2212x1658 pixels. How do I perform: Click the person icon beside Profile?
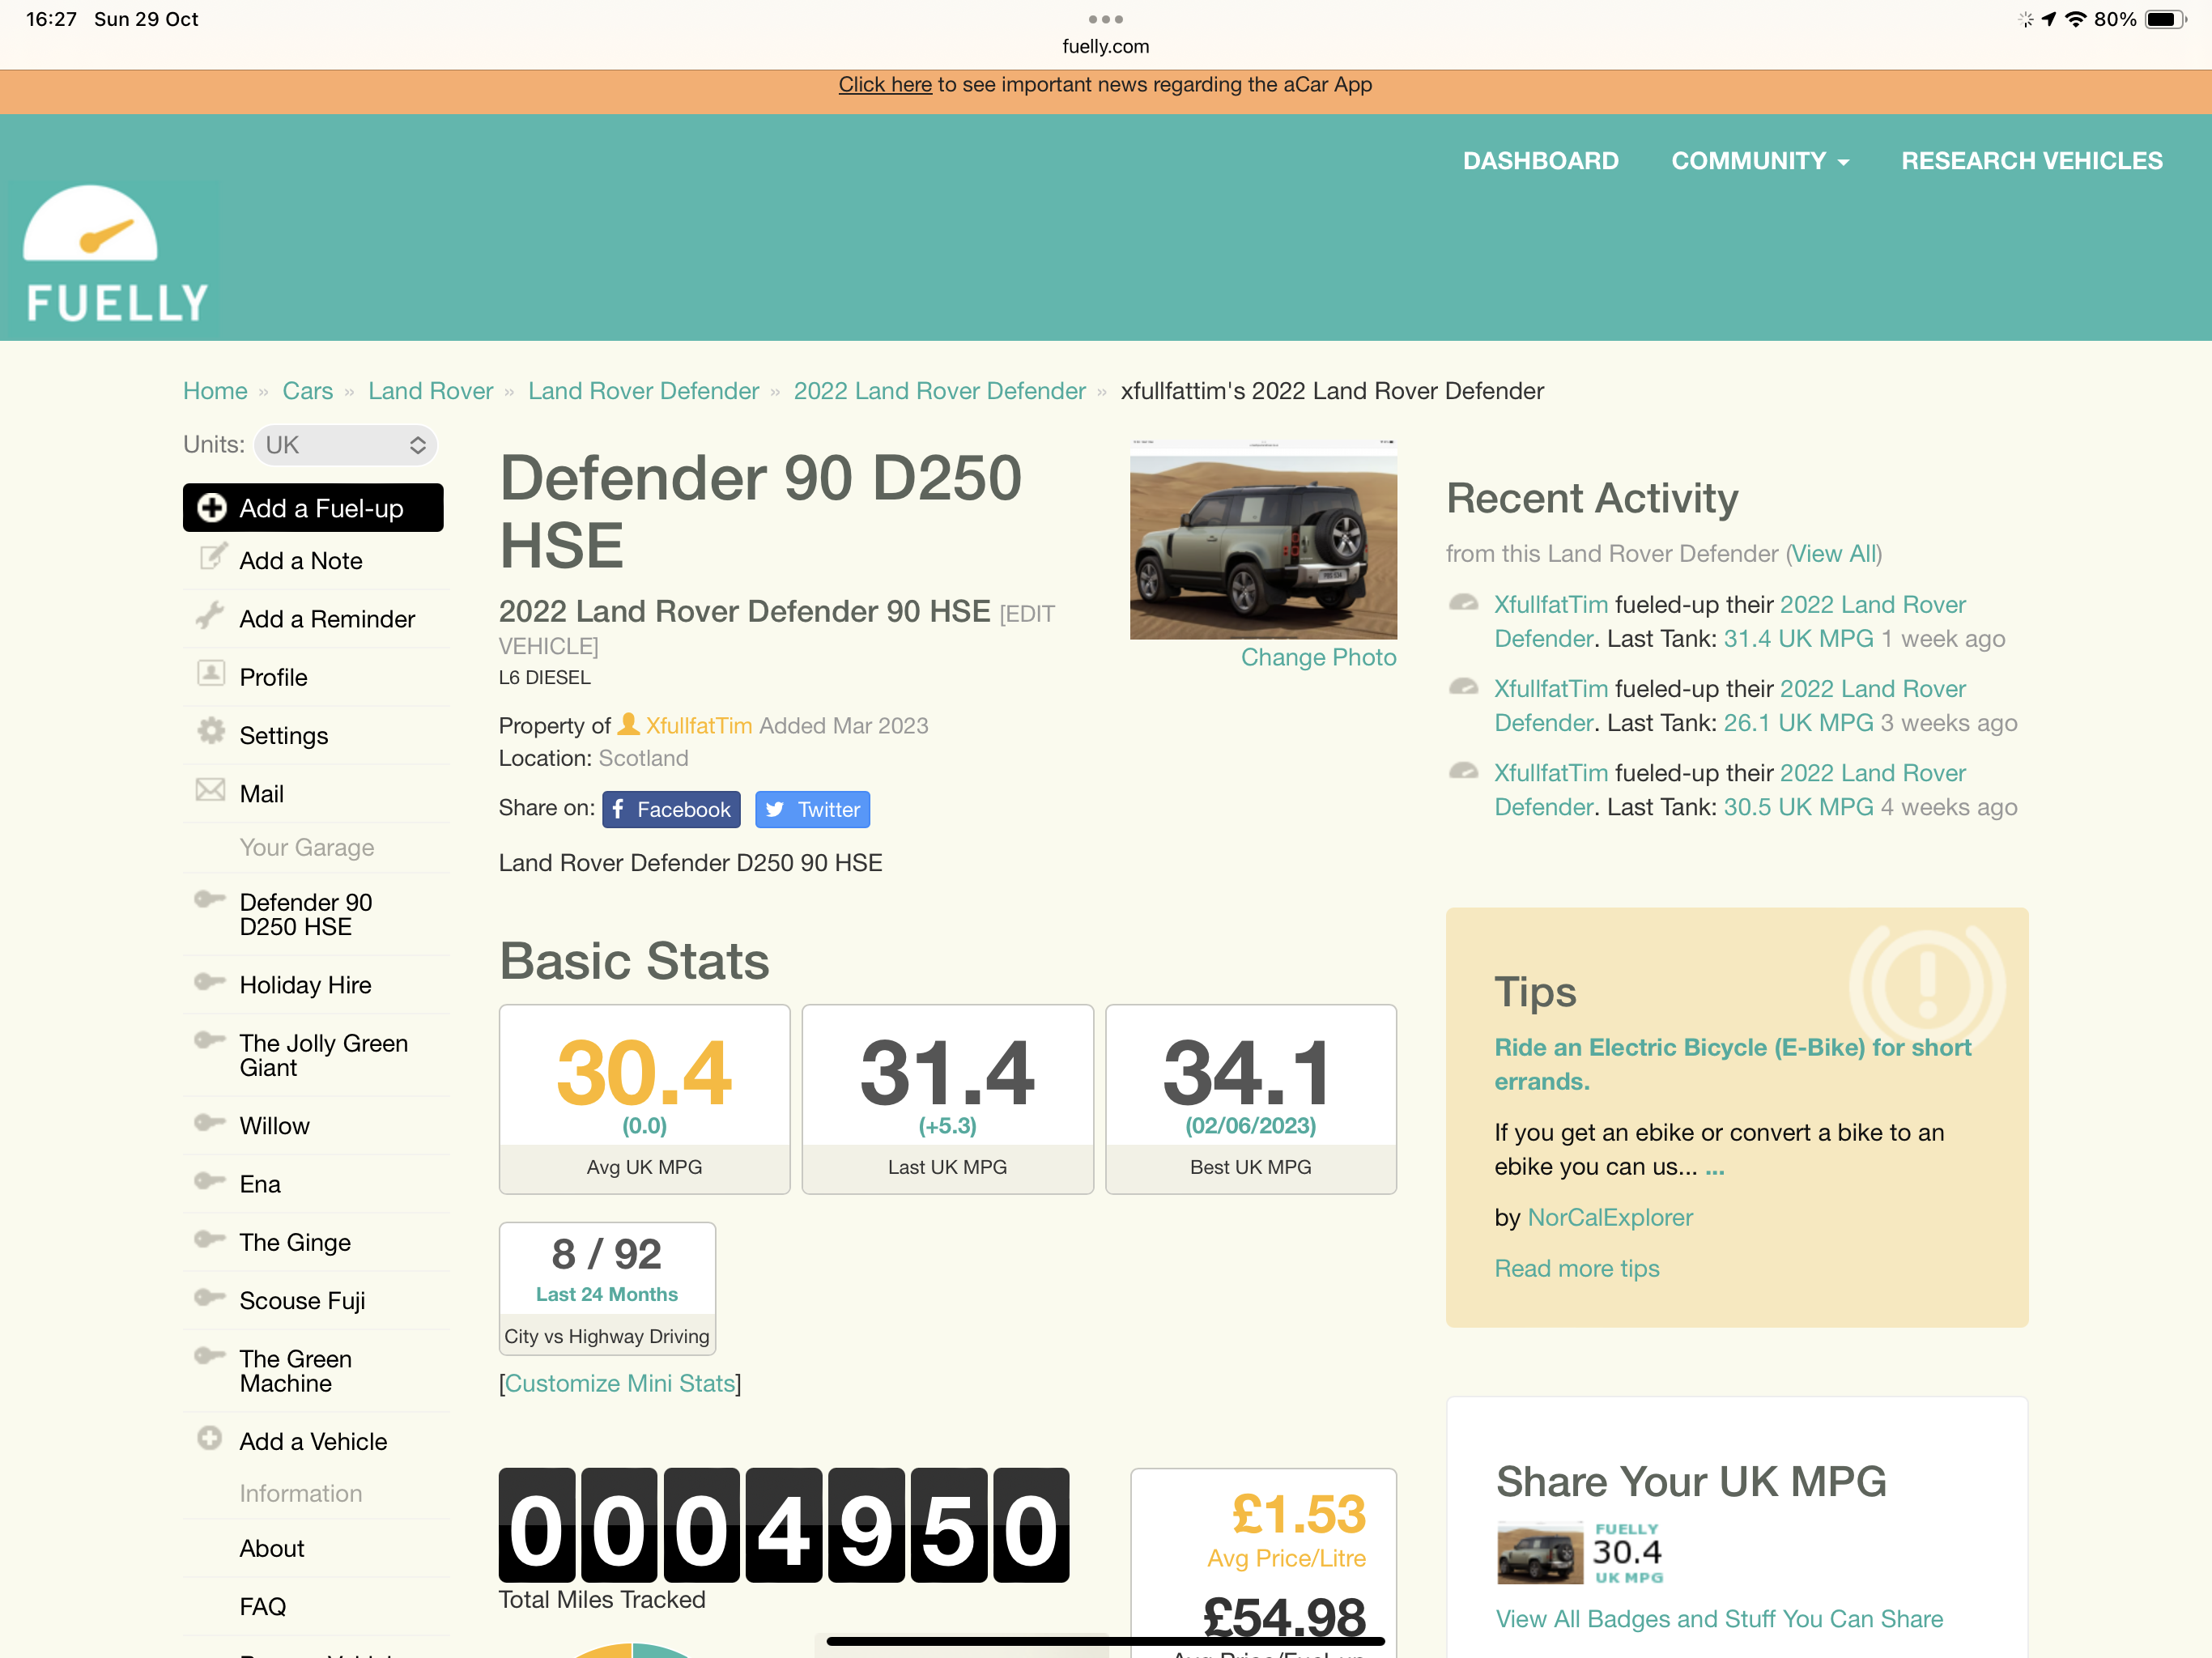tap(211, 673)
